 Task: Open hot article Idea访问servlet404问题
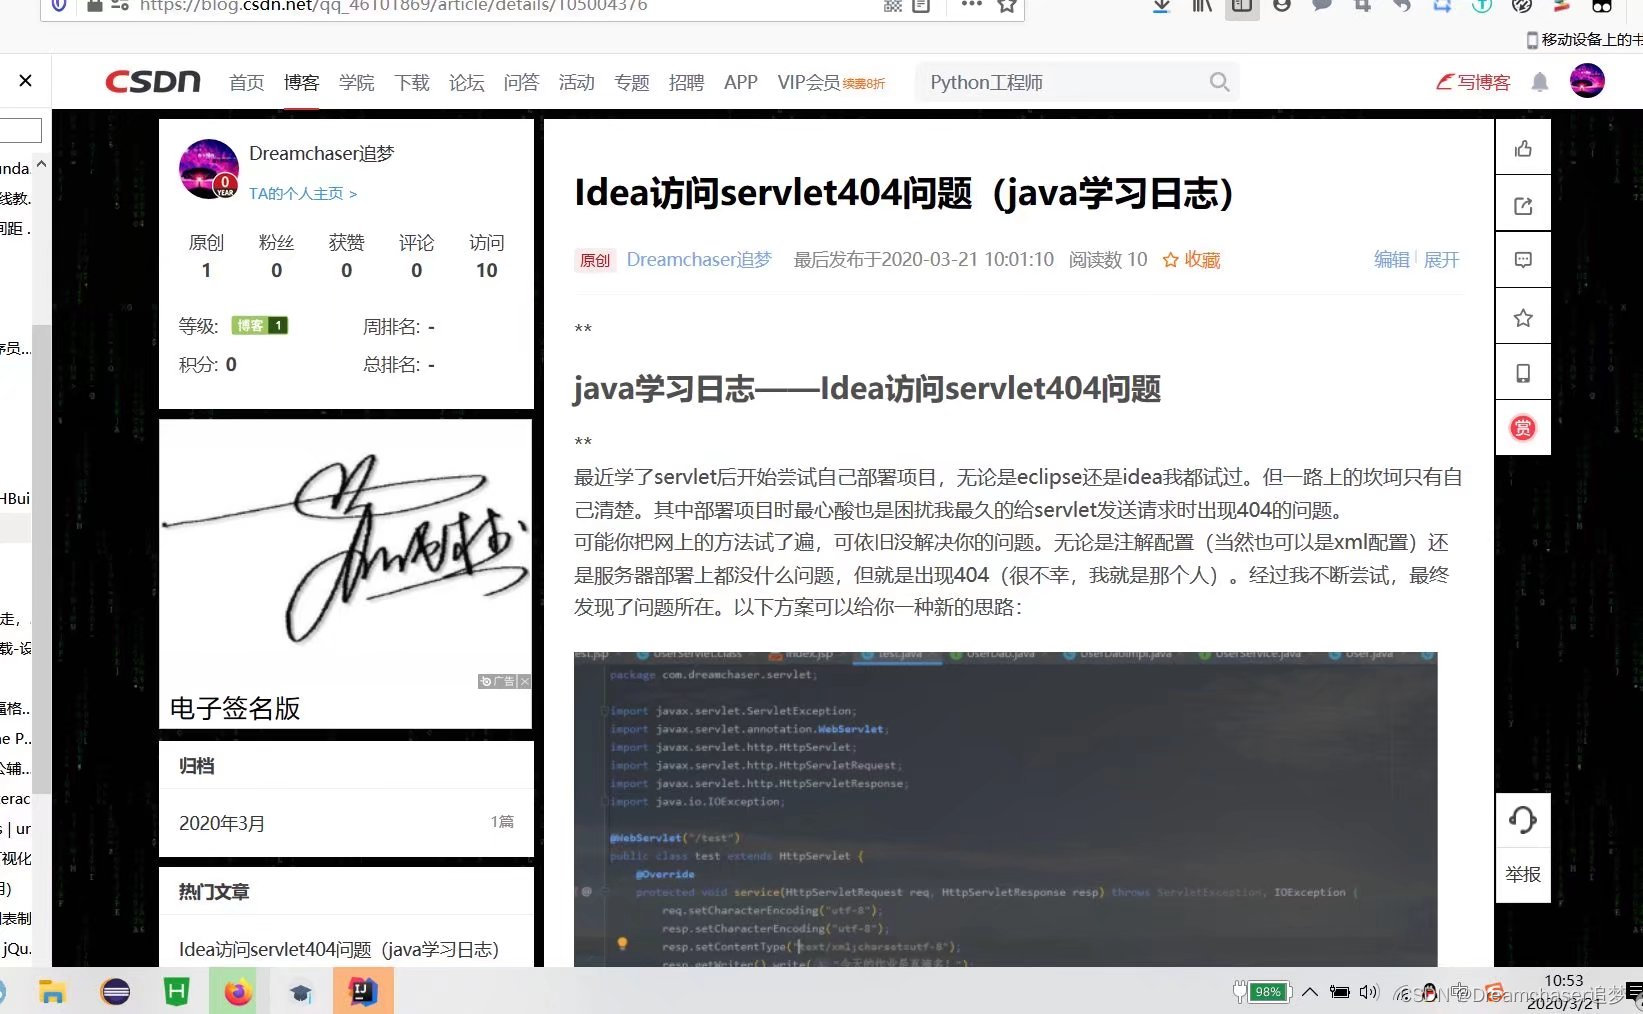[x=339, y=949]
